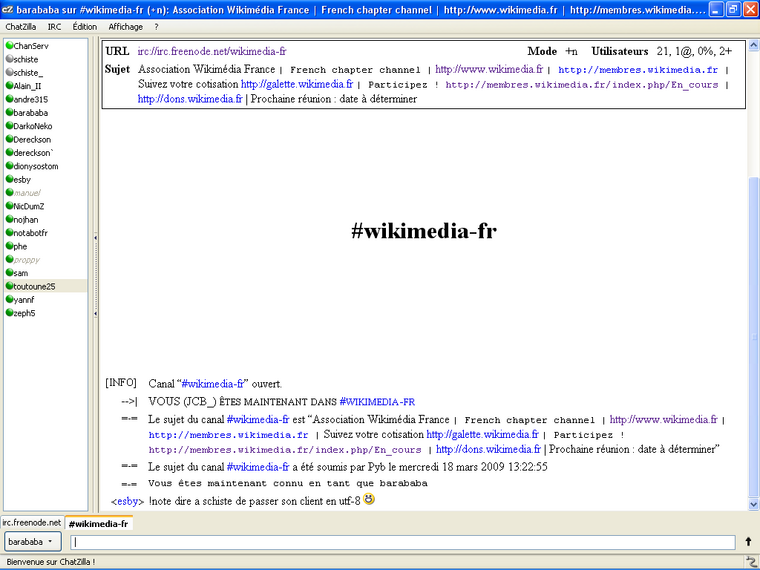Click ChanServ's green status icon
This screenshot has height=570, width=760.
pyautogui.click(x=9, y=46)
